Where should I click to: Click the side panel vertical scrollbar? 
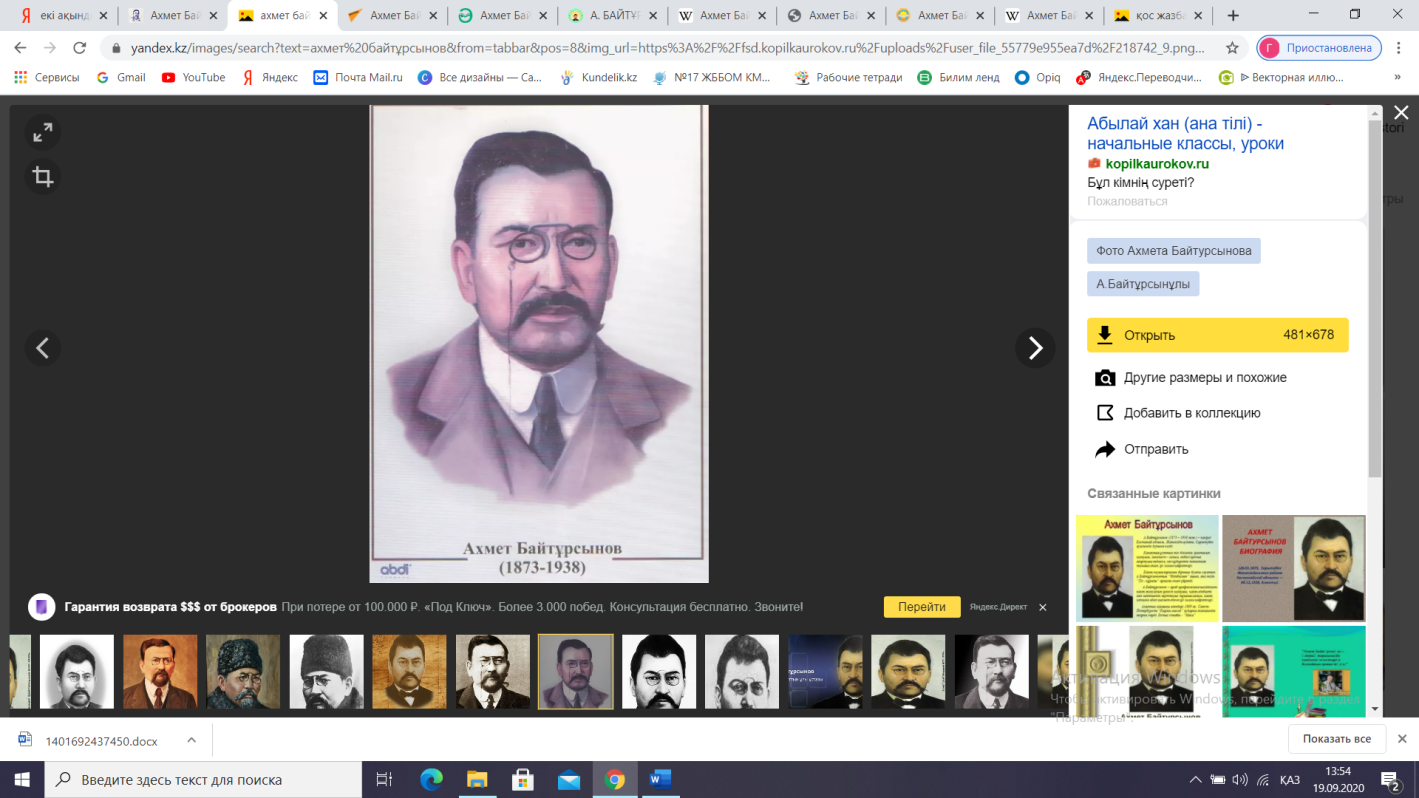[x=1375, y=300]
